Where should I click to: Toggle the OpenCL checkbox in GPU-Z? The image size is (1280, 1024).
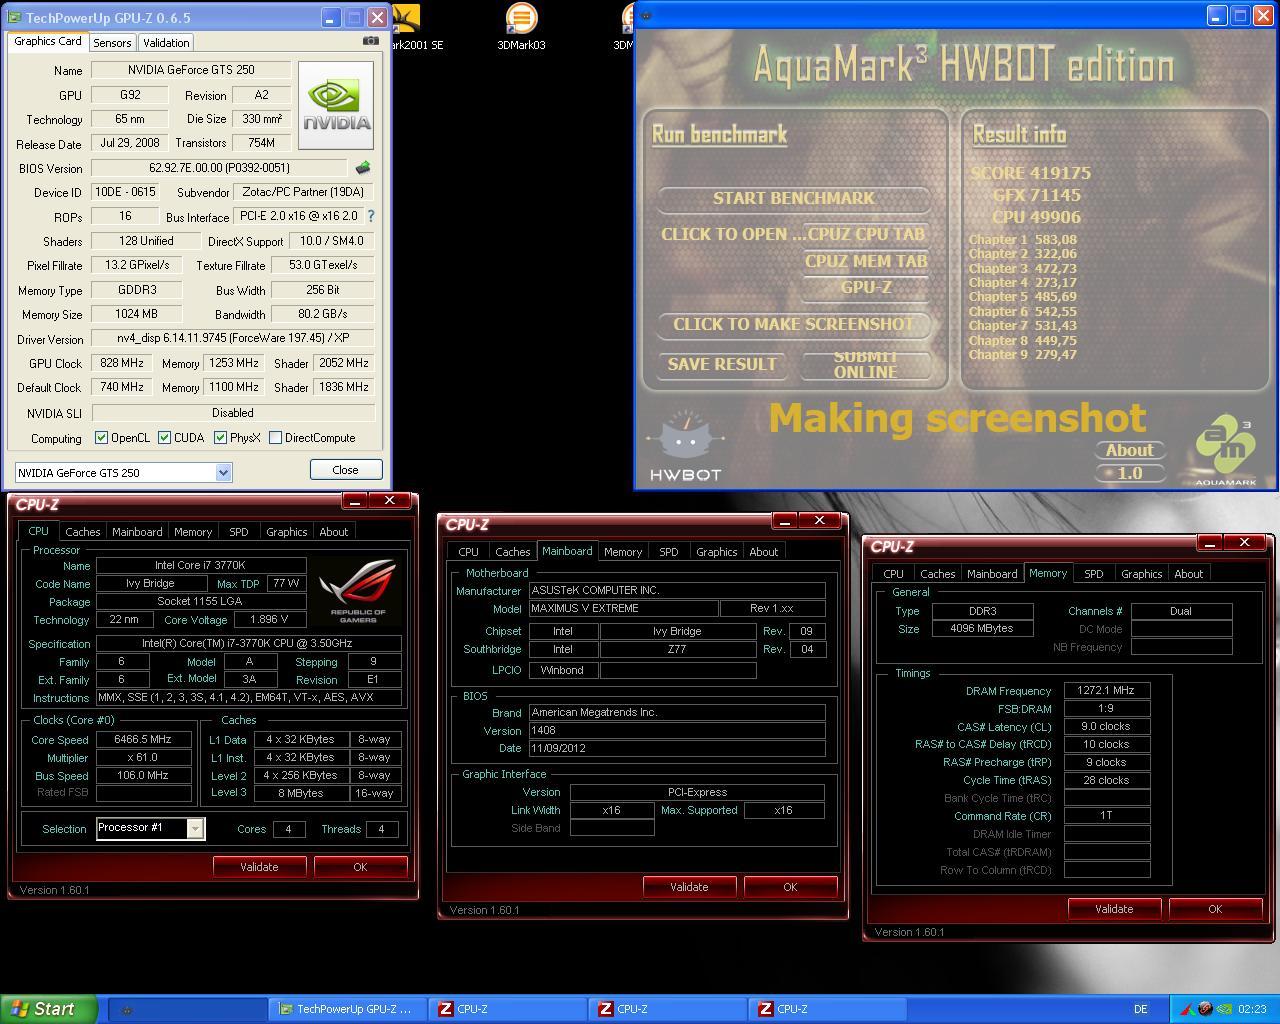(101, 438)
